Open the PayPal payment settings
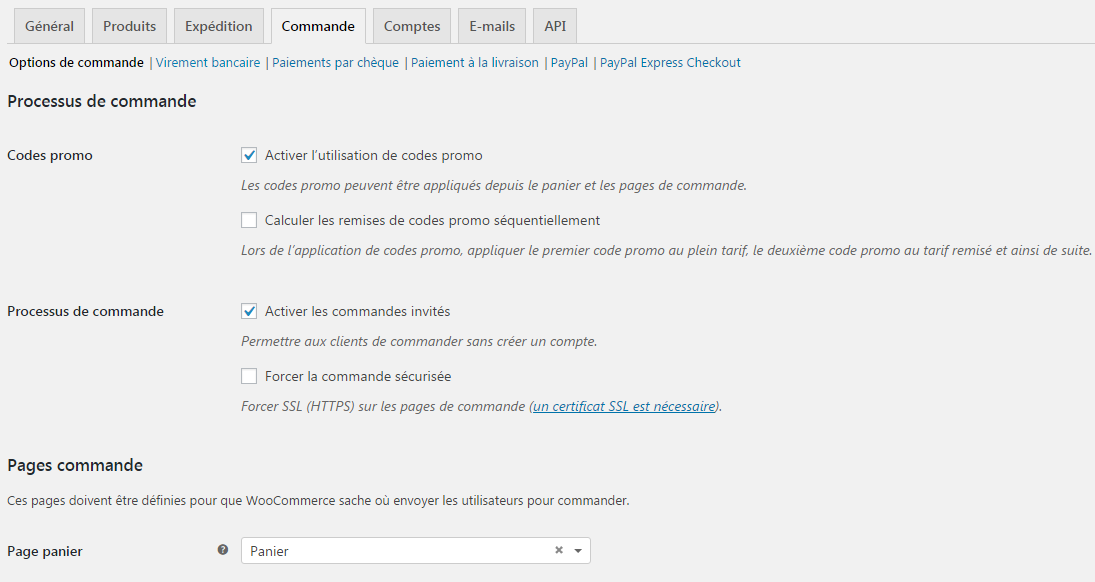The image size is (1095, 582). (x=567, y=62)
